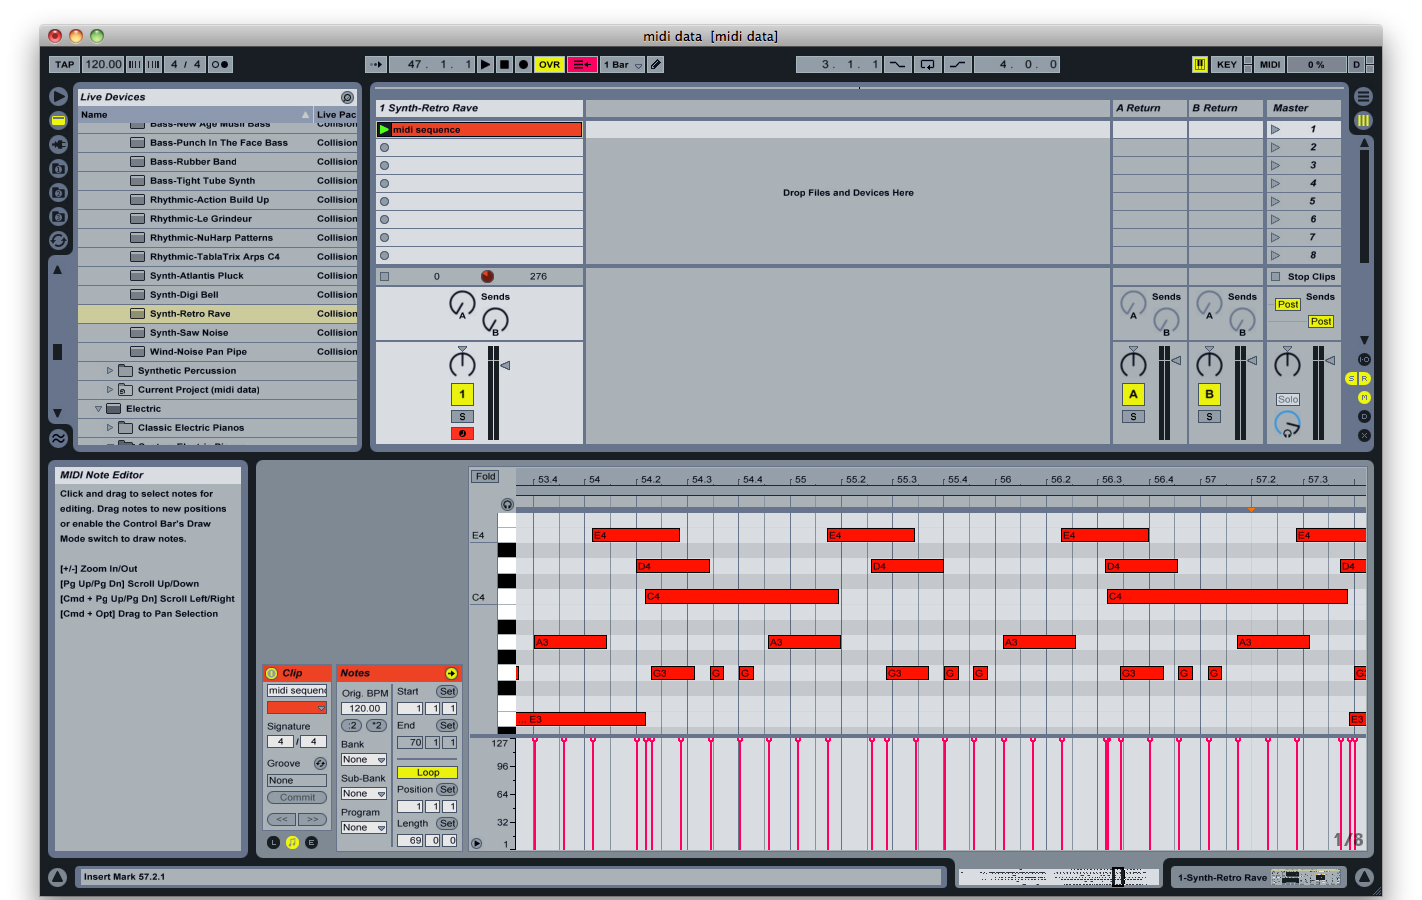This screenshot has width=1422, height=900.
Task: Expand the Synthetic Percussion folder
Action: tap(110, 371)
